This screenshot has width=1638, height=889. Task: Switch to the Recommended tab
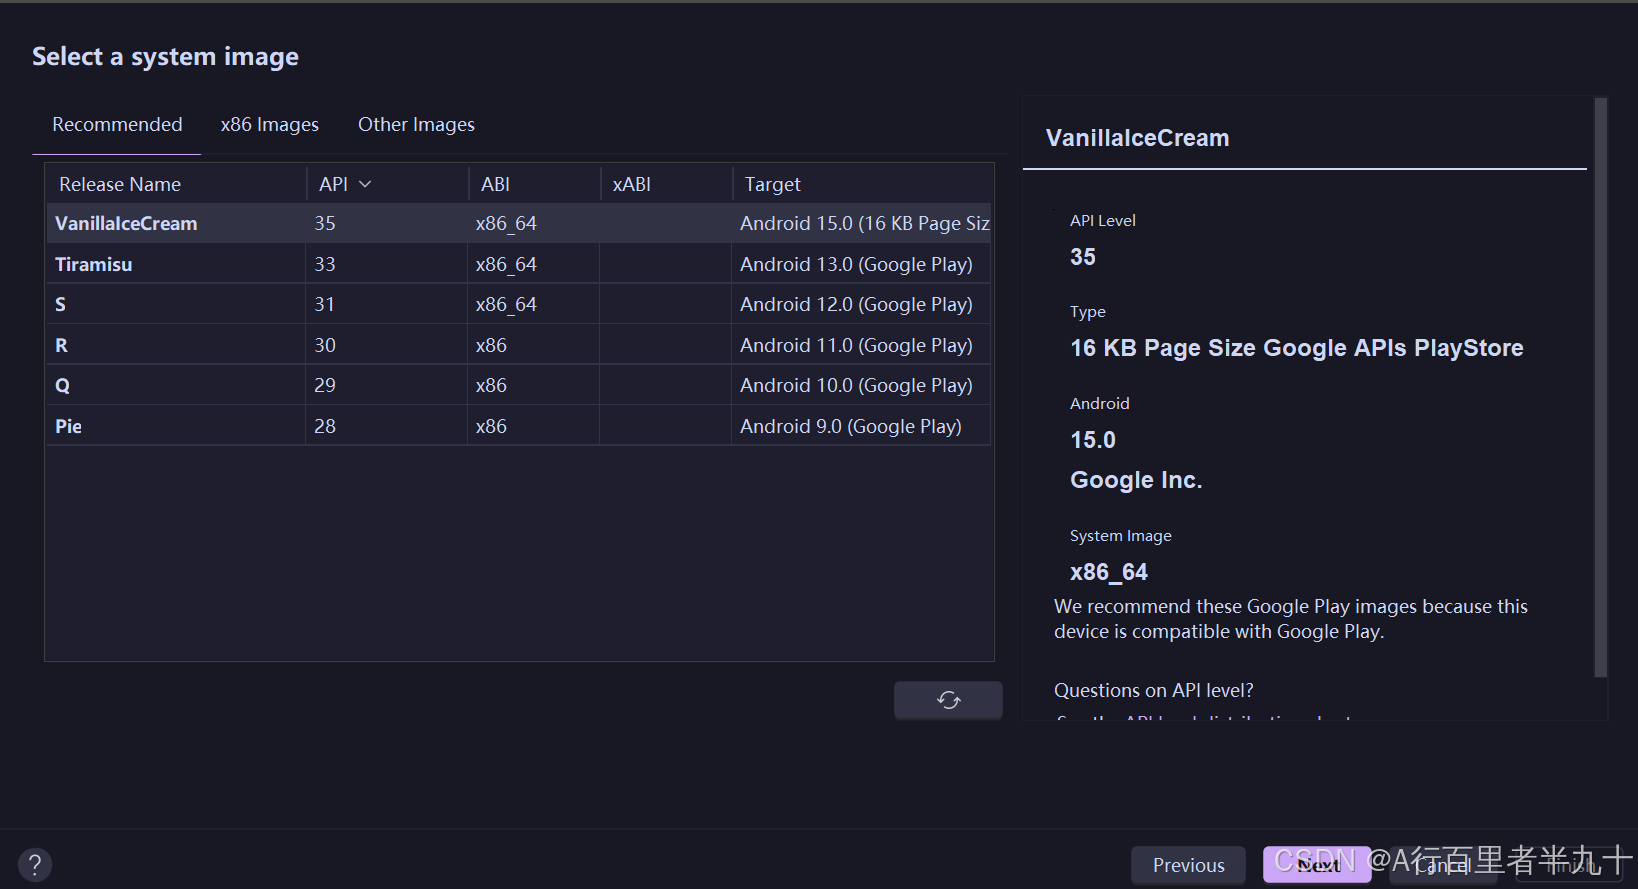(x=117, y=125)
